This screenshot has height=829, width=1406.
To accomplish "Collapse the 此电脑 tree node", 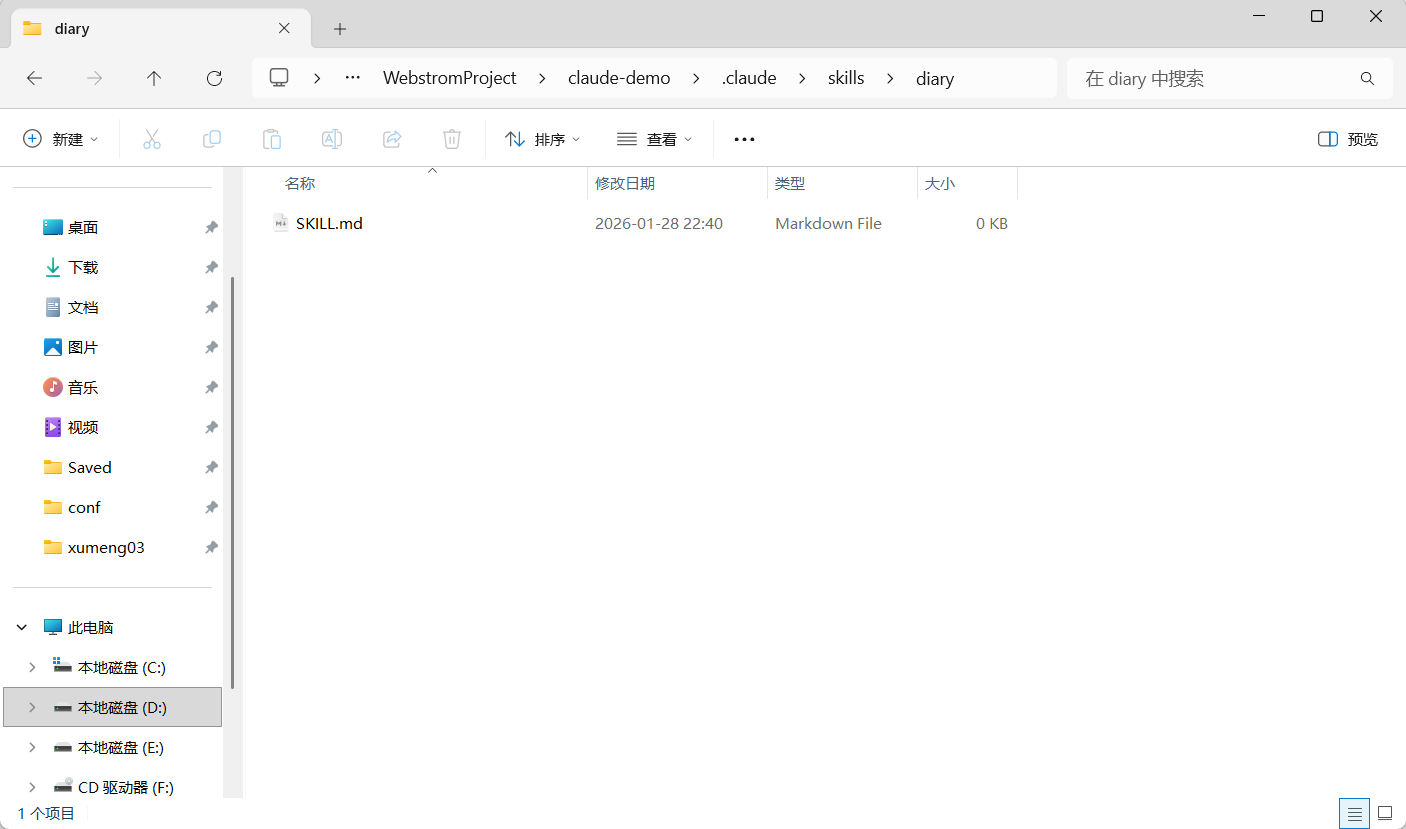I will point(21,628).
